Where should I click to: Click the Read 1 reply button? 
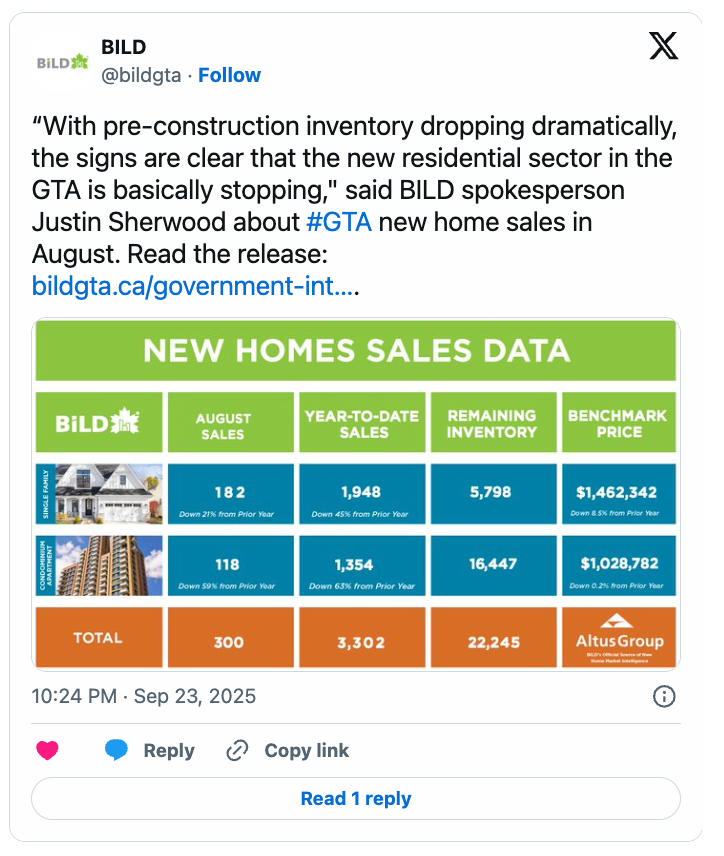(356, 799)
